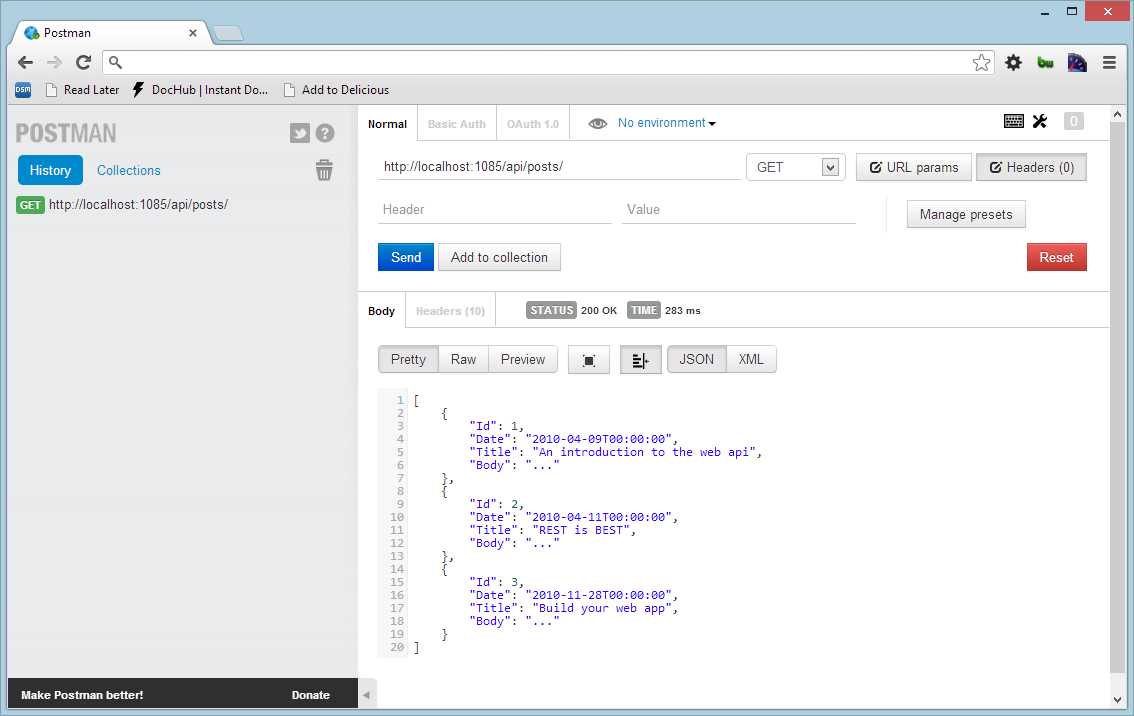1134x716 pixels.
Task: Select Raw response format
Action: [x=464, y=359]
